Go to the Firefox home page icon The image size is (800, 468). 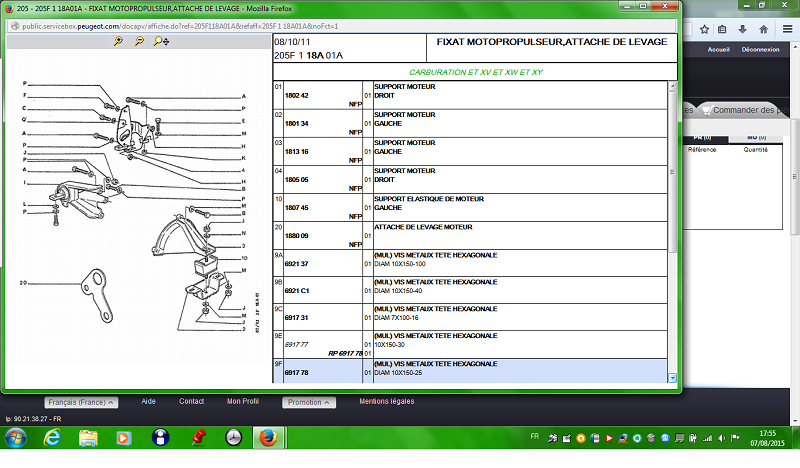coord(763,30)
